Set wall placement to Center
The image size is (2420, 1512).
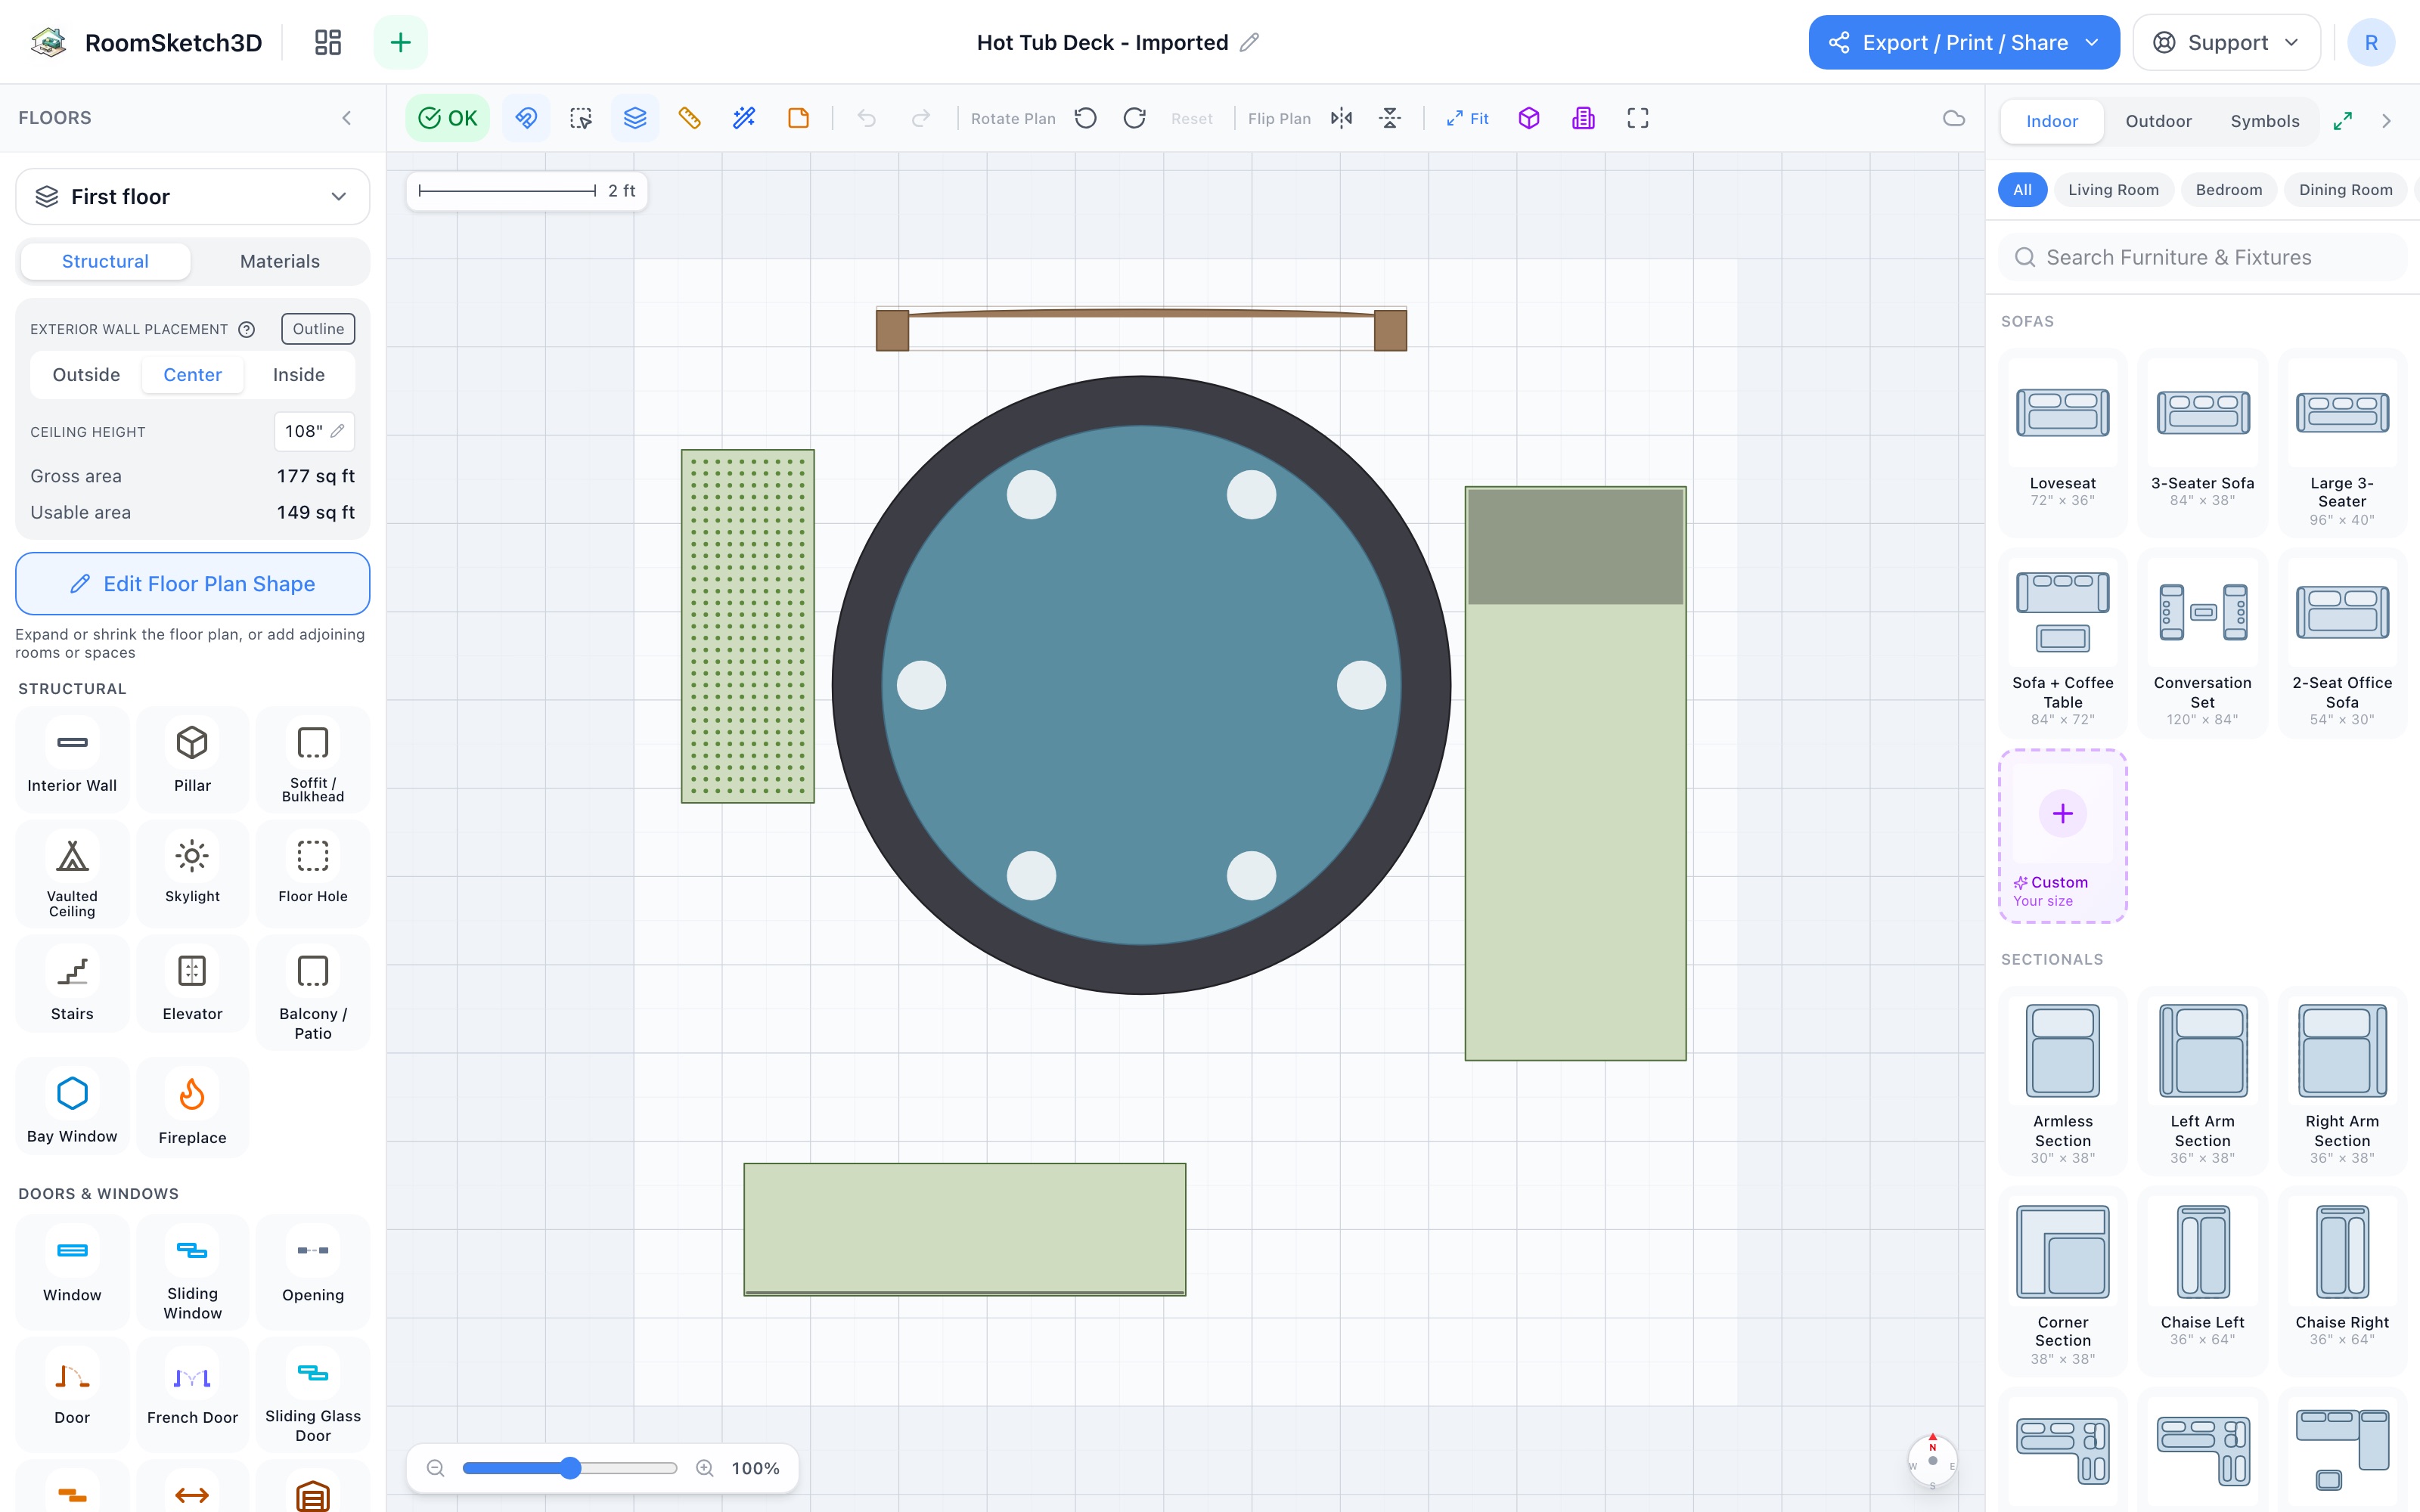coord(193,375)
